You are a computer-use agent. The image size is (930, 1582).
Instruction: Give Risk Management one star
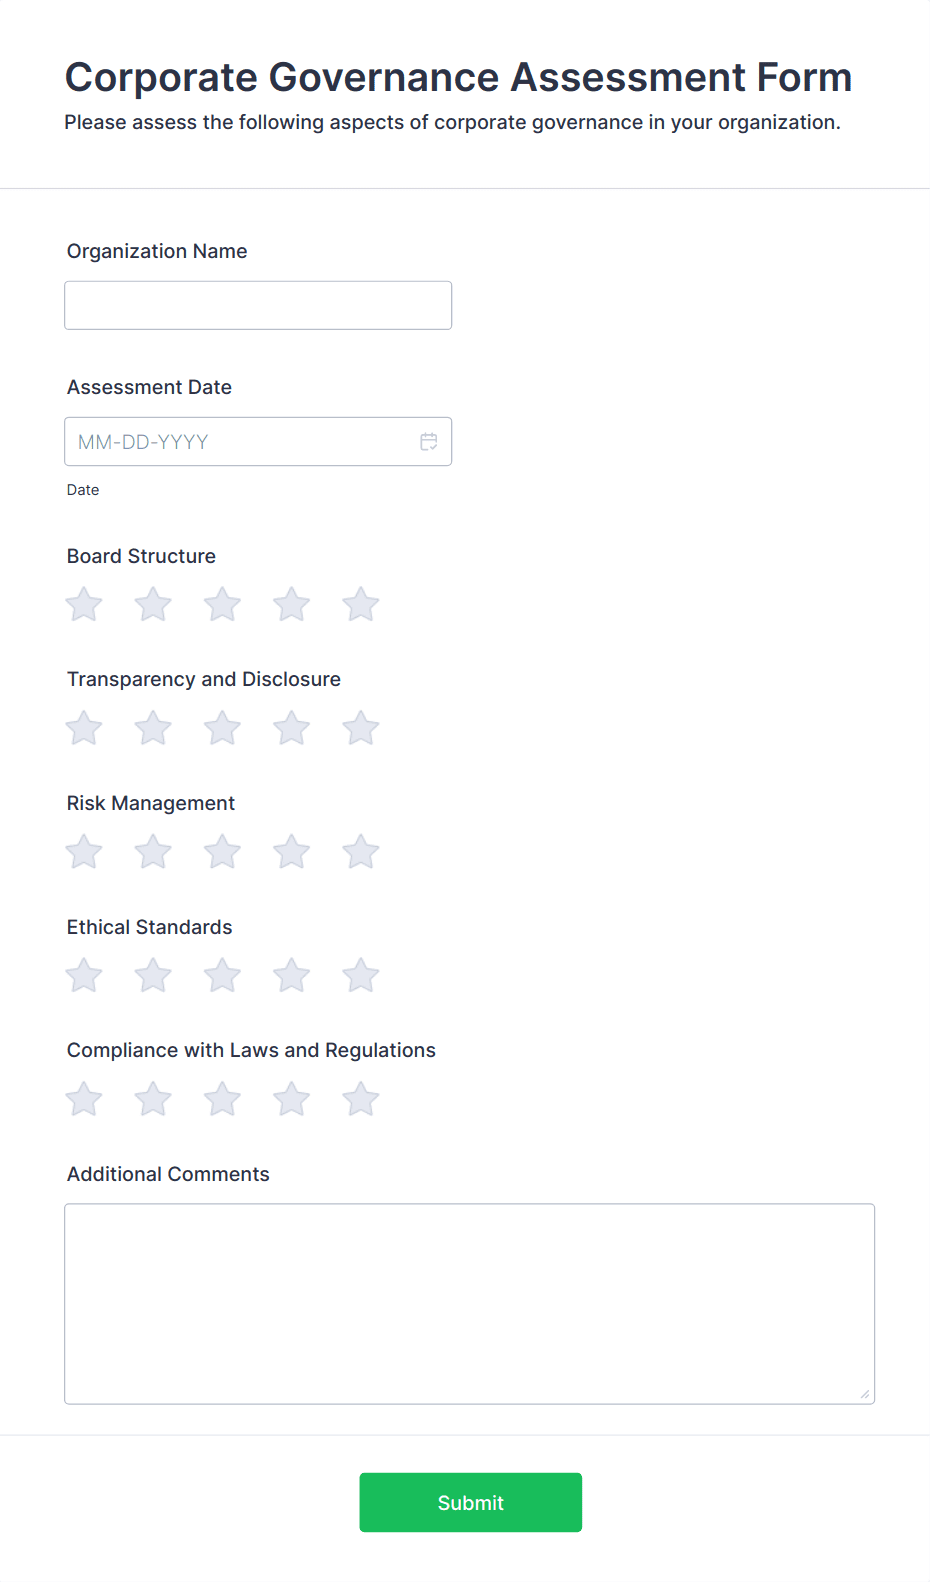pyautogui.click(x=84, y=853)
